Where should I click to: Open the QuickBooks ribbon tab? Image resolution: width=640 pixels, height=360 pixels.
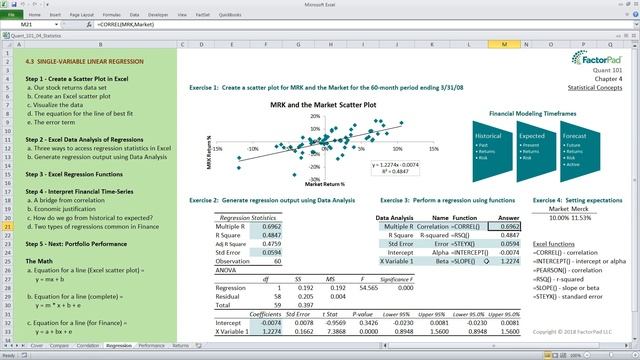click(230, 15)
